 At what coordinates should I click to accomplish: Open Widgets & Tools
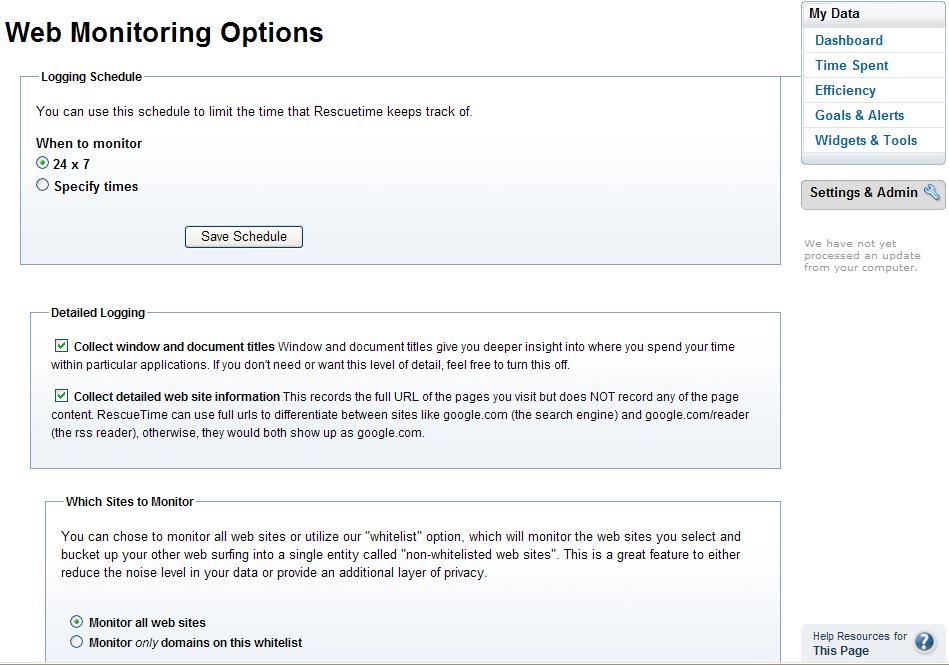pyautogui.click(x=865, y=140)
